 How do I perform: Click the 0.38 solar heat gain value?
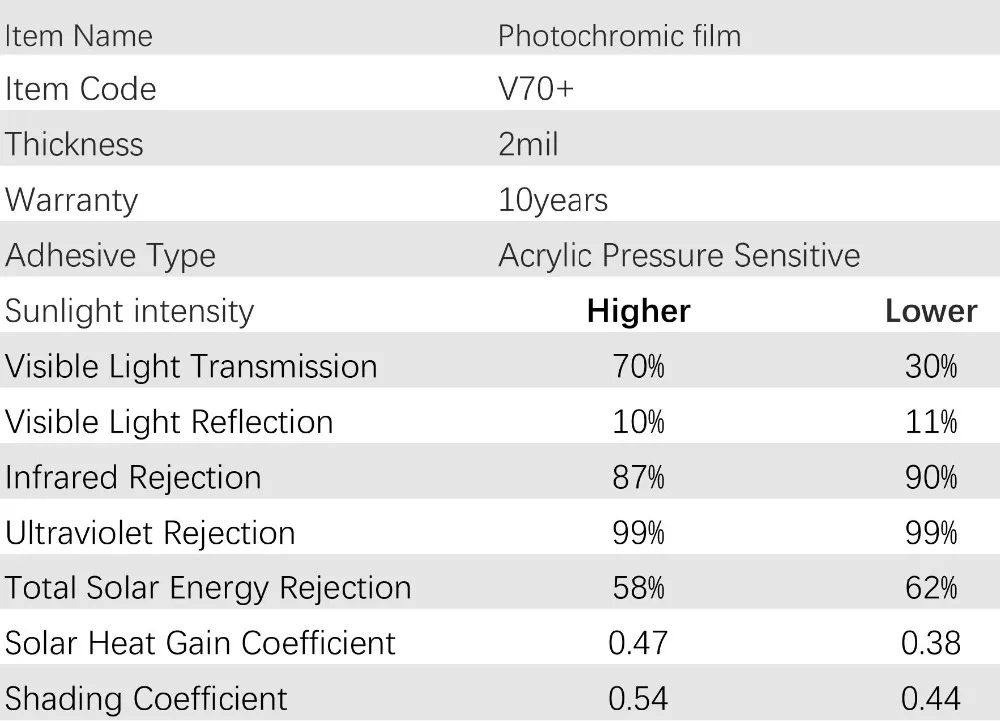click(x=931, y=643)
